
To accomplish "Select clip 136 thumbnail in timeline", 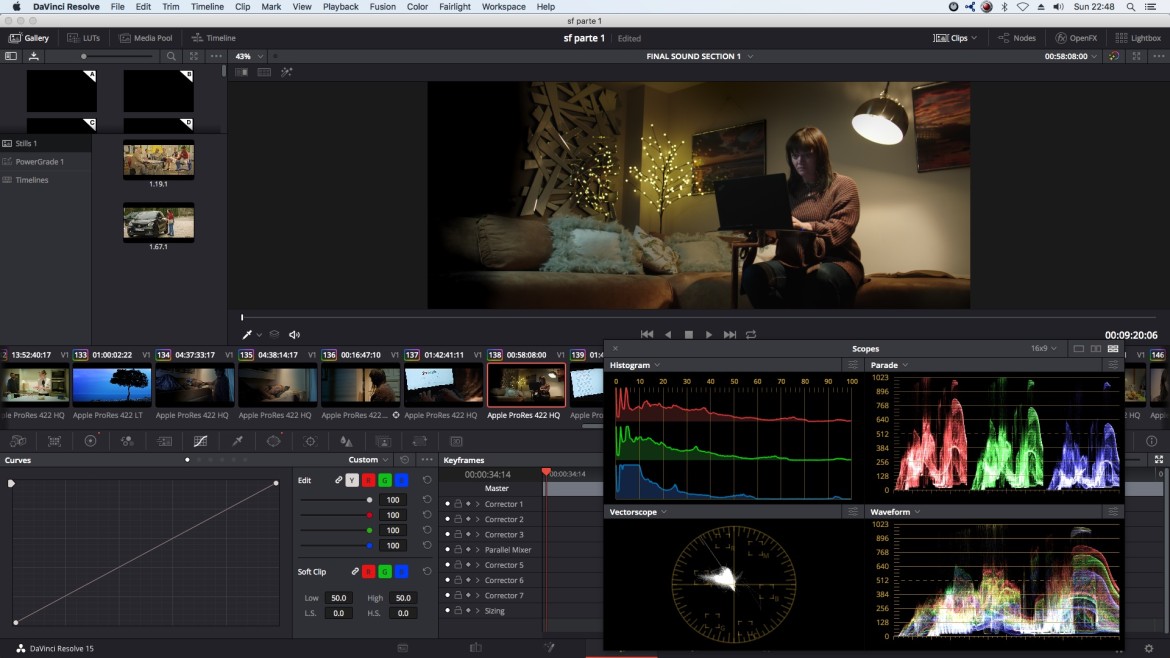I will click(x=360, y=385).
